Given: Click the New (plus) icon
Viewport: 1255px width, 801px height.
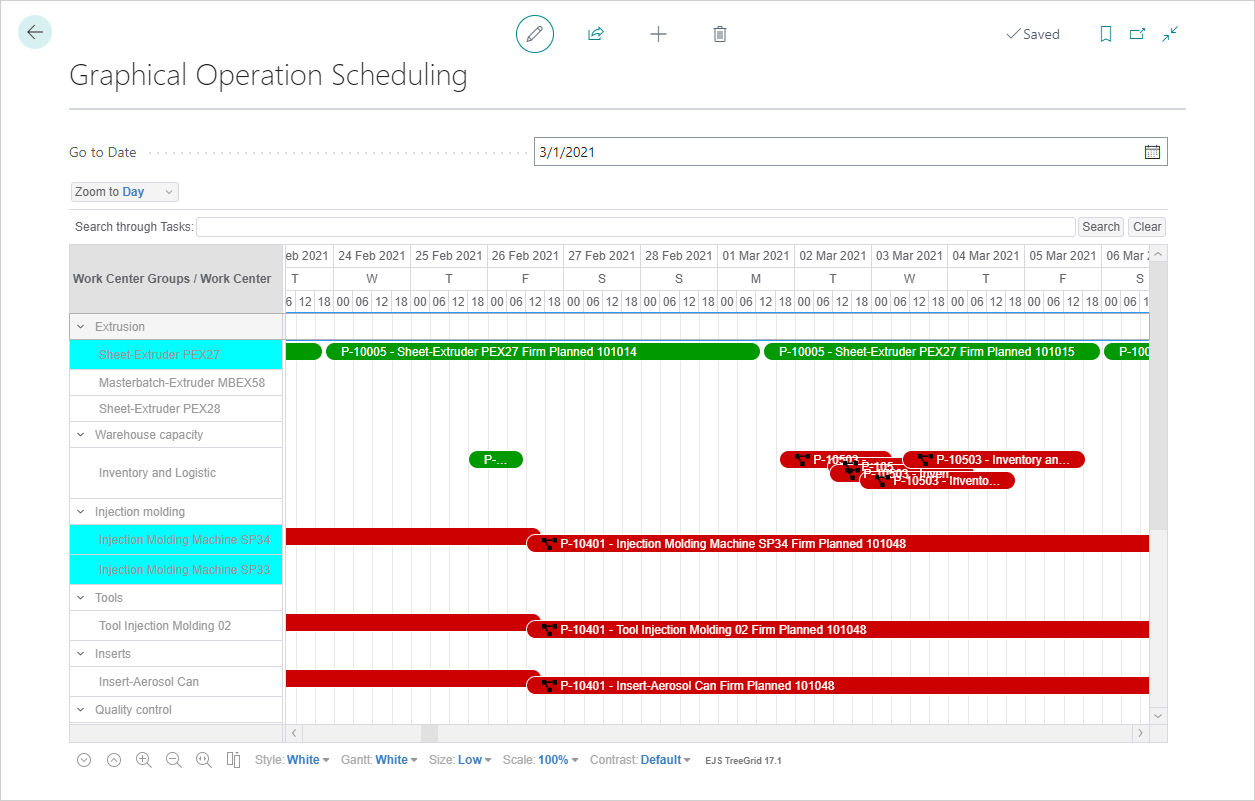Looking at the screenshot, I should [658, 33].
